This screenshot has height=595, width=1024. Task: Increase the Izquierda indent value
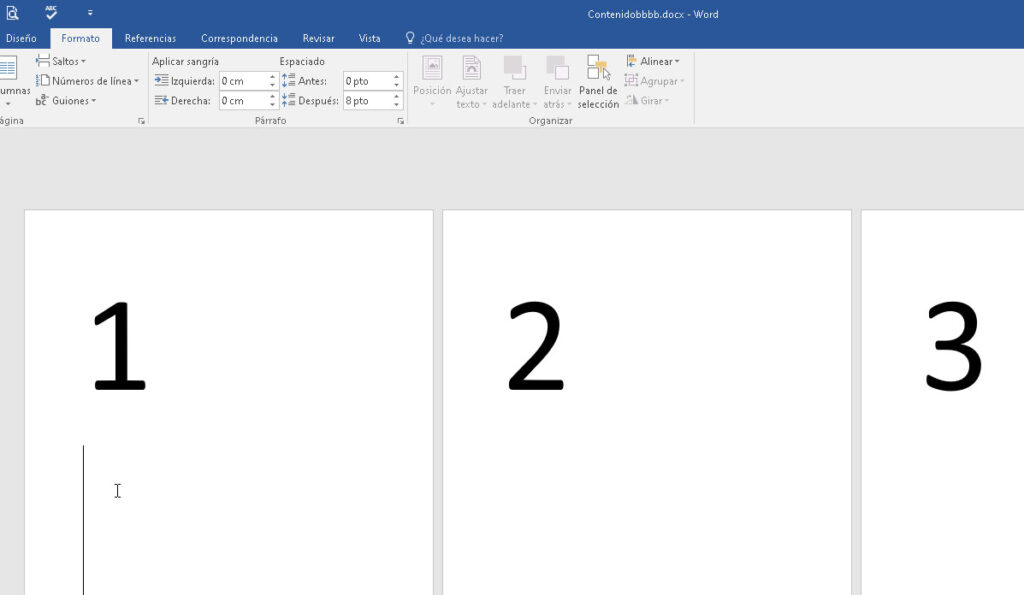click(271, 76)
